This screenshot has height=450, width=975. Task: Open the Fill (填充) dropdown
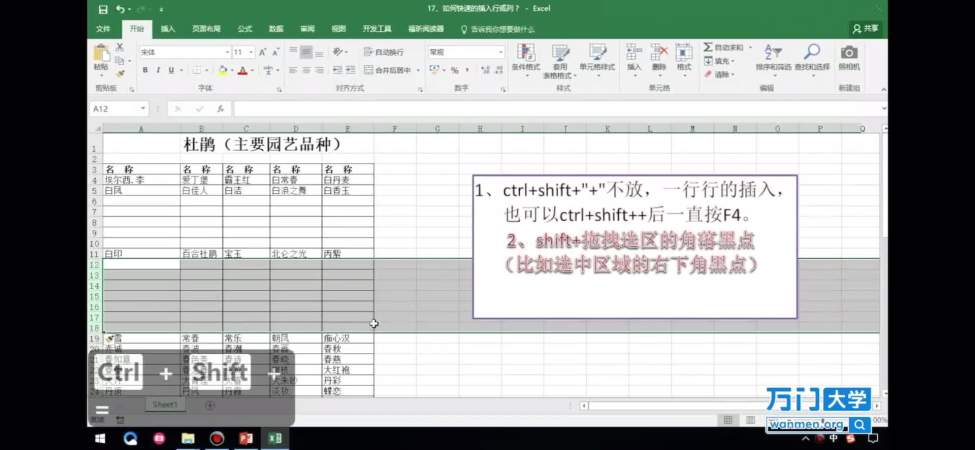(719, 61)
